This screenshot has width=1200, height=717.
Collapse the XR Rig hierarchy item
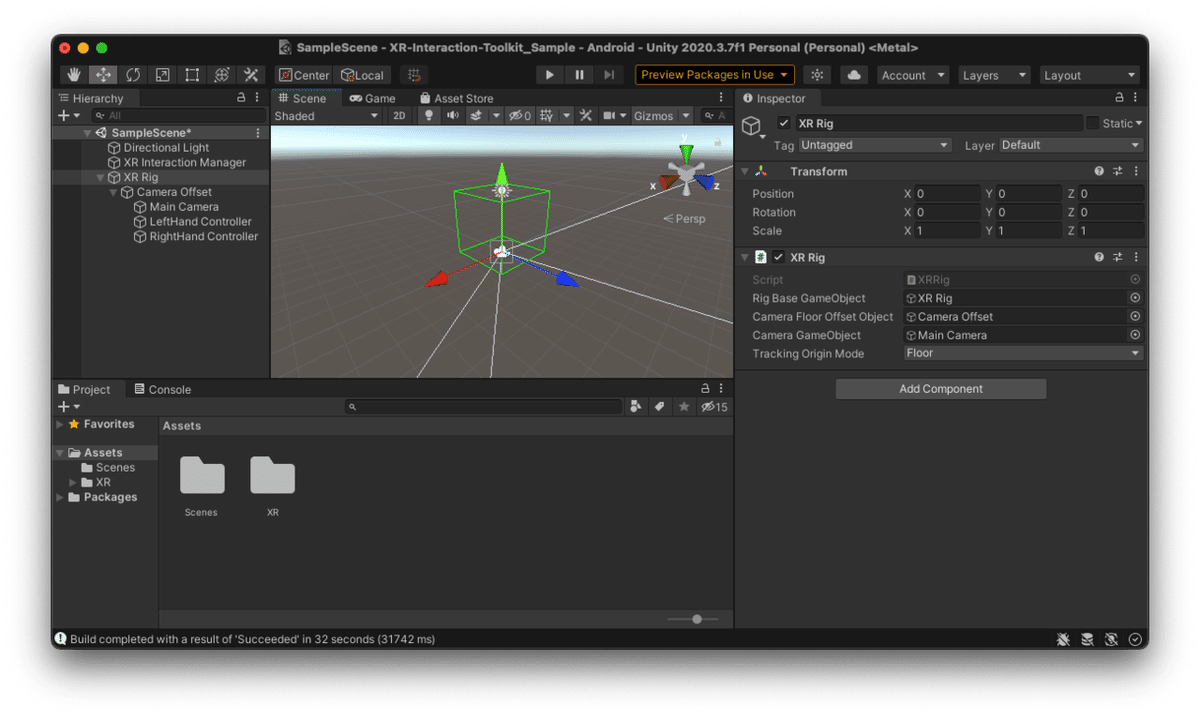point(100,177)
